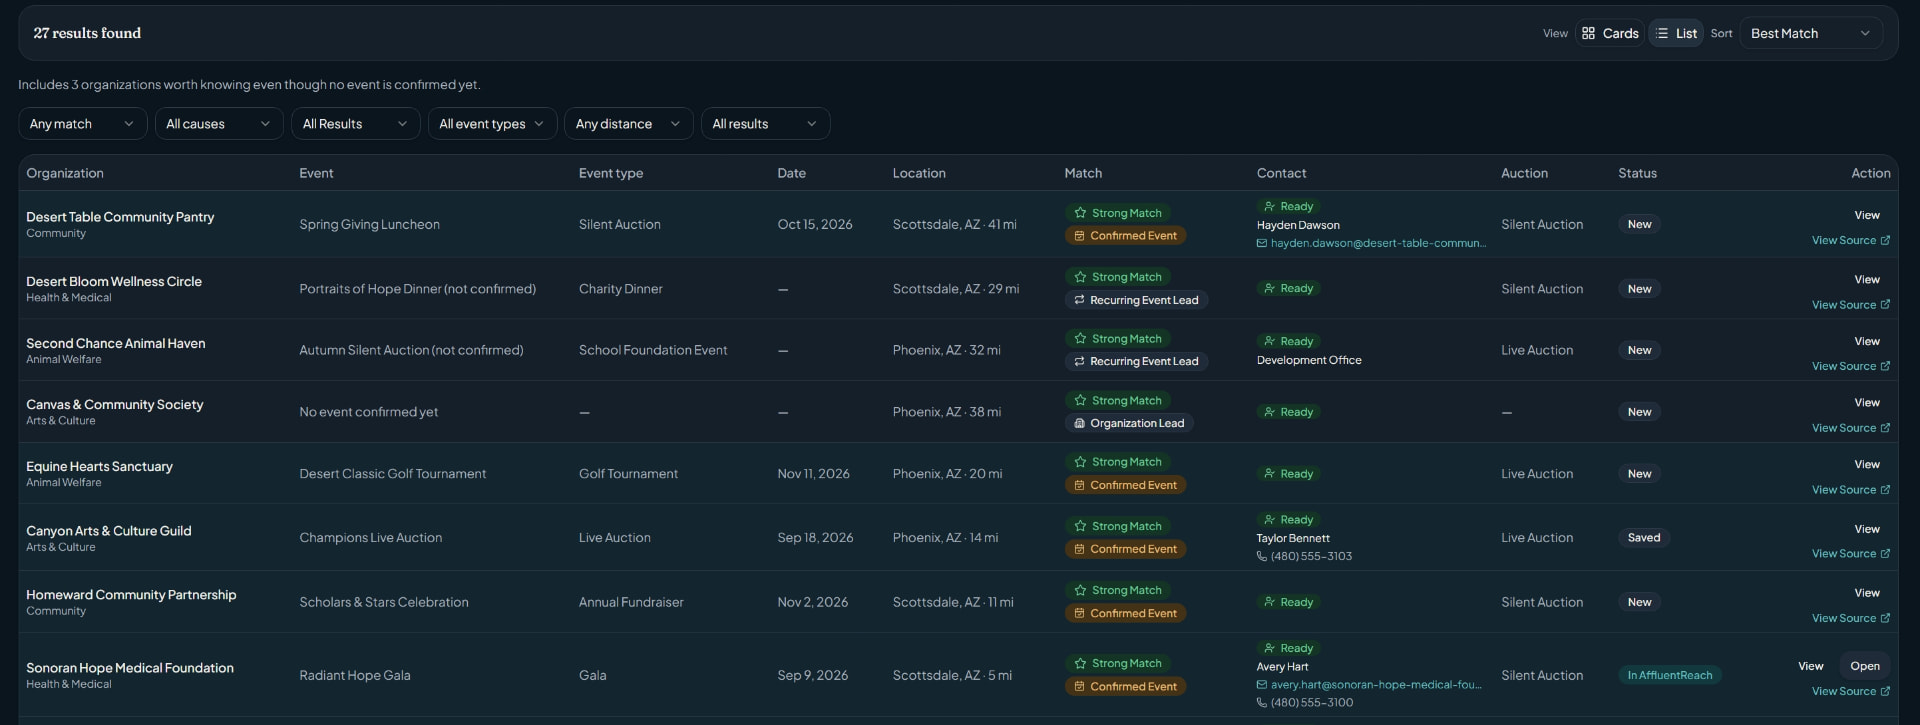The height and width of the screenshot is (725, 1920).
Task: View the Canyon Arts & Culture Guild row
Action: [1866, 529]
